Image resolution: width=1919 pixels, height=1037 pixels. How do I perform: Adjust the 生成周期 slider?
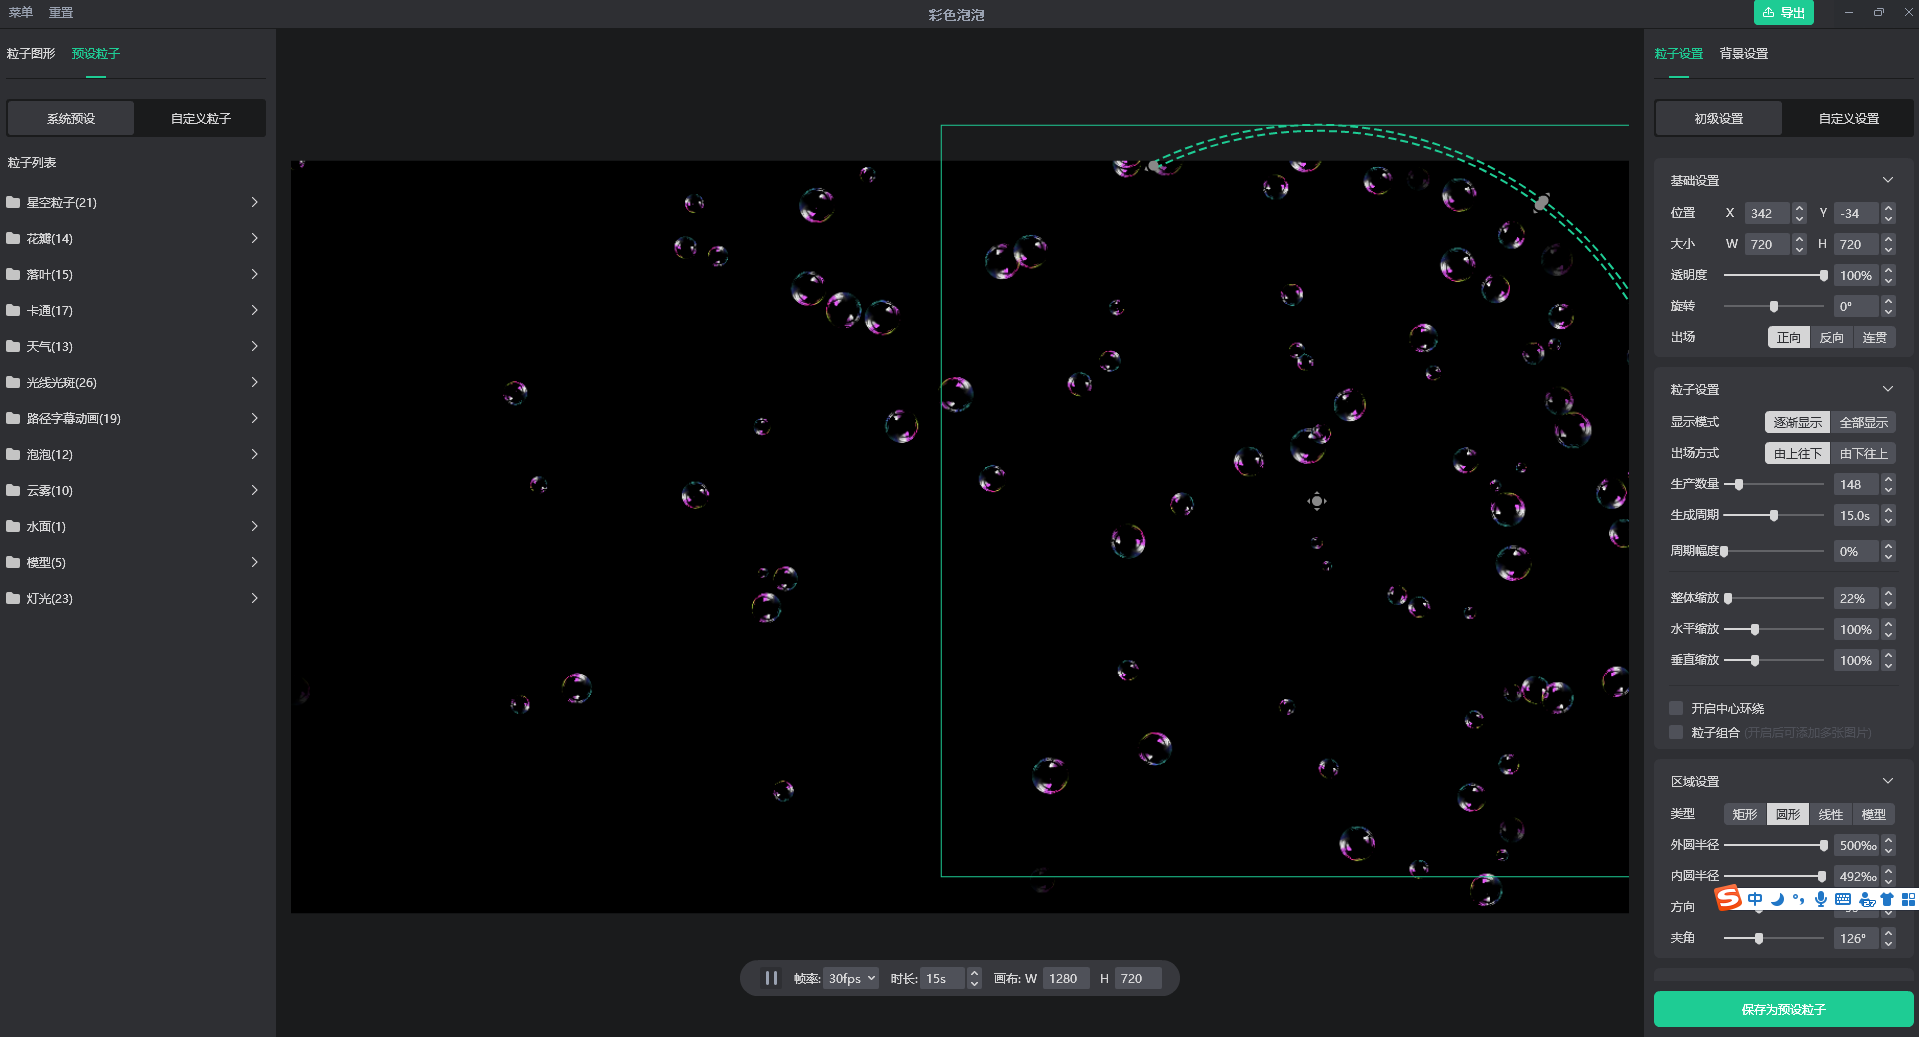click(x=1774, y=515)
